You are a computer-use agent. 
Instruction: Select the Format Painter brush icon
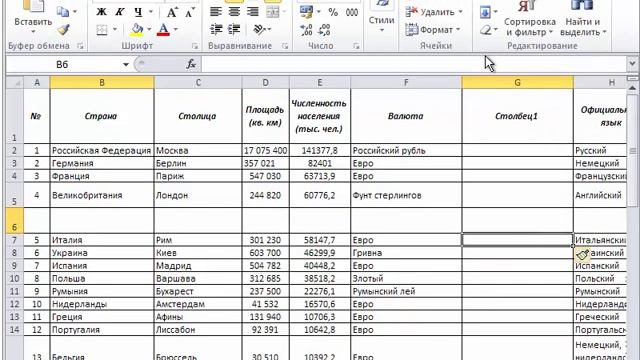coord(63,30)
